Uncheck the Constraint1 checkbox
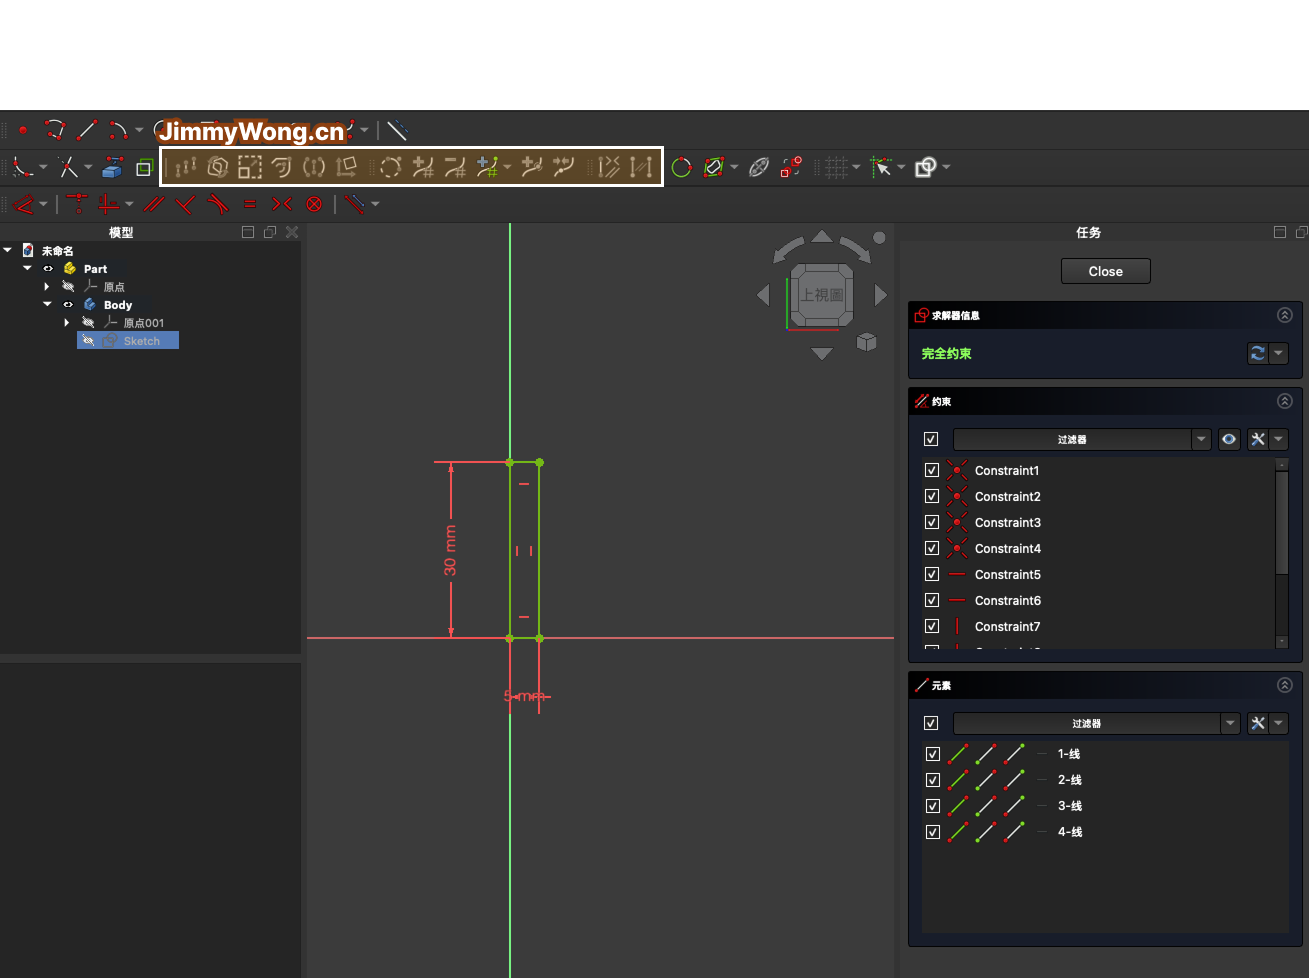Image resolution: width=1309 pixels, height=978 pixels. 932,470
